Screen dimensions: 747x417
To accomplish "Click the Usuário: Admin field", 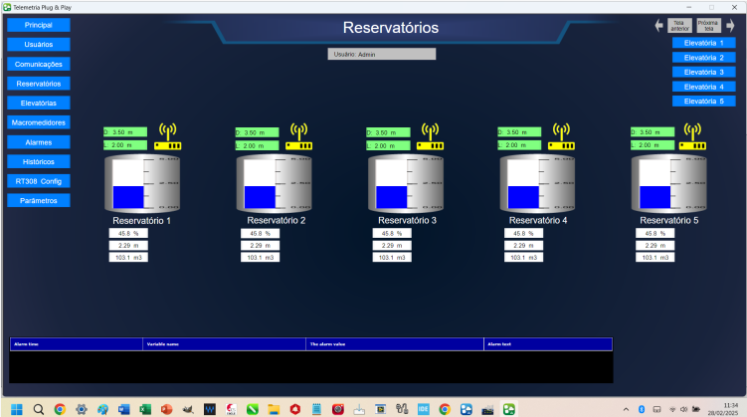I will (x=382, y=54).
